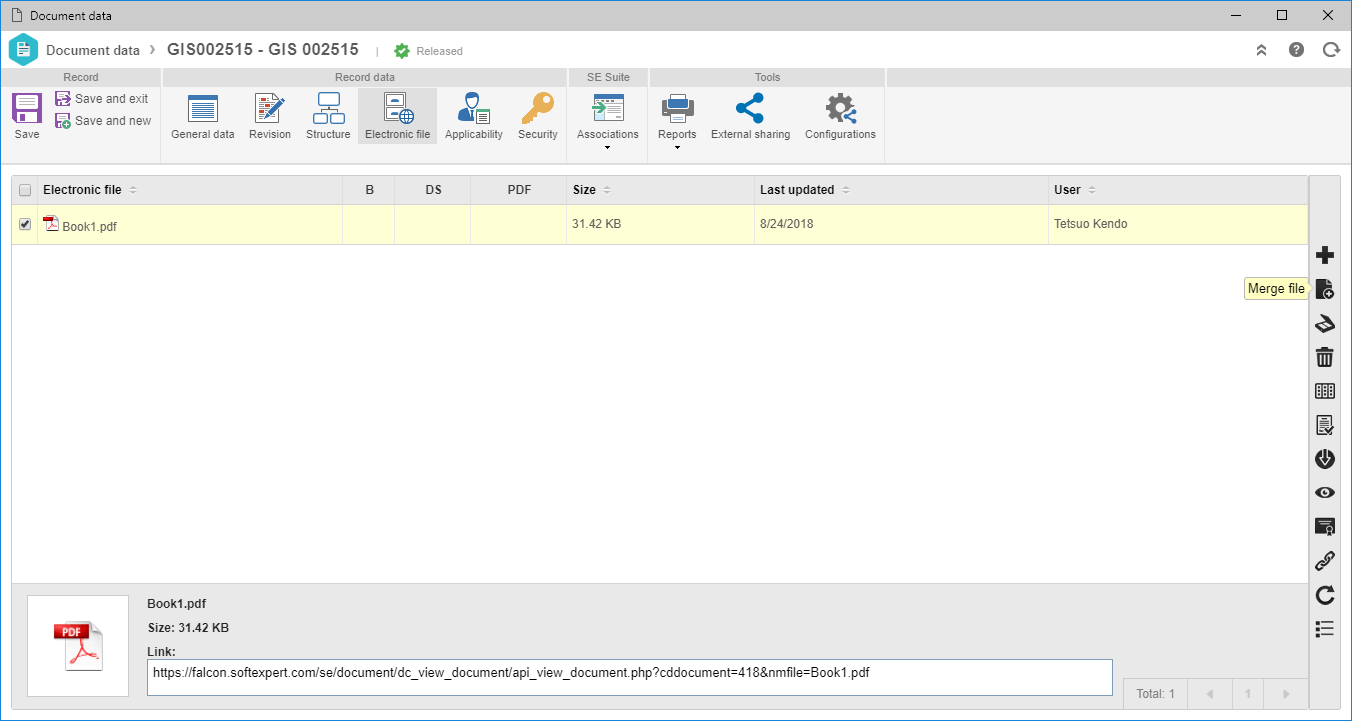This screenshot has width=1352, height=721.
Task: Click page number 1 in pager
Action: [1247, 693]
